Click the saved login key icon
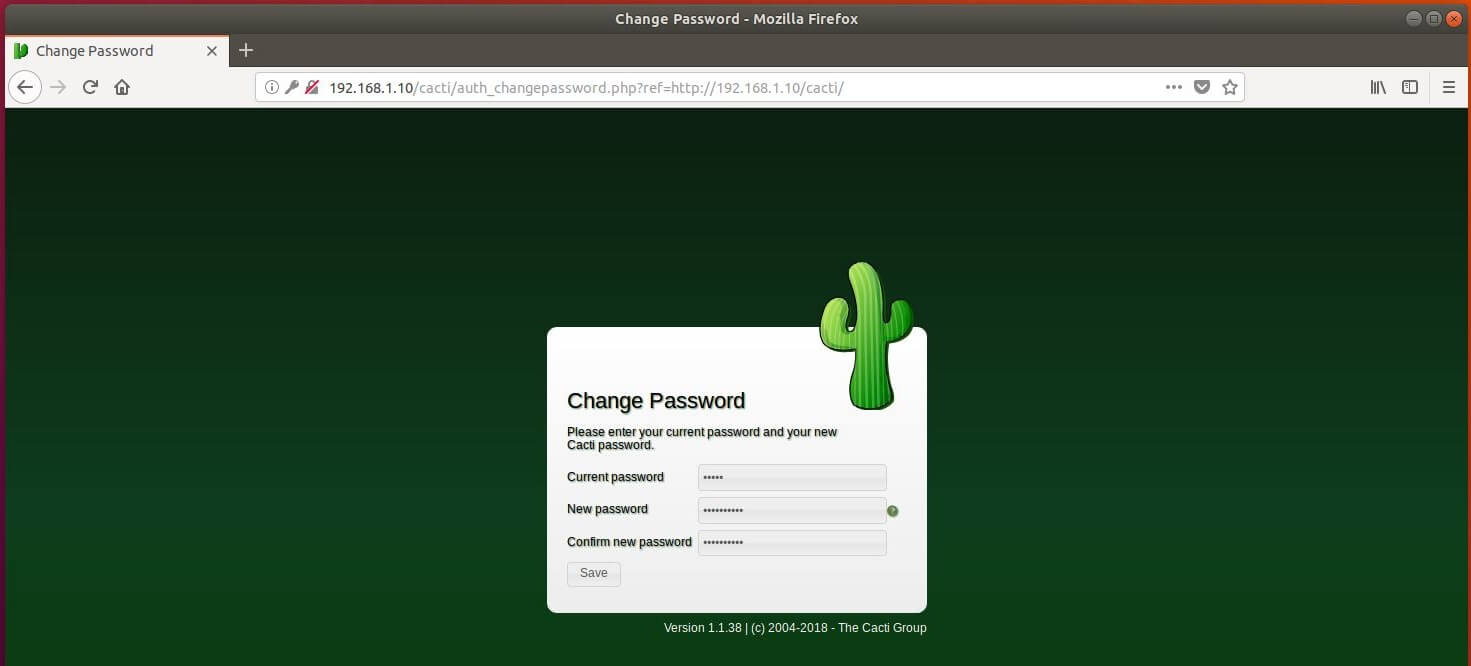This screenshot has height=666, width=1471. pyautogui.click(x=291, y=87)
